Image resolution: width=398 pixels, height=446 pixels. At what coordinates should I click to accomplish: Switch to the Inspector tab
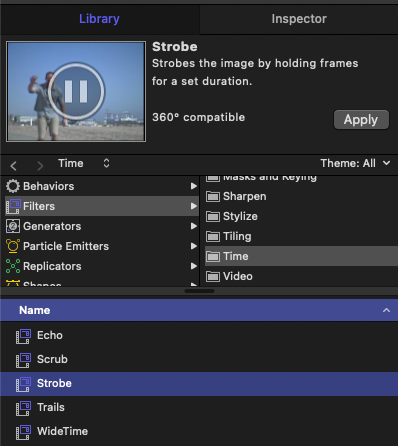pos(299,19)
